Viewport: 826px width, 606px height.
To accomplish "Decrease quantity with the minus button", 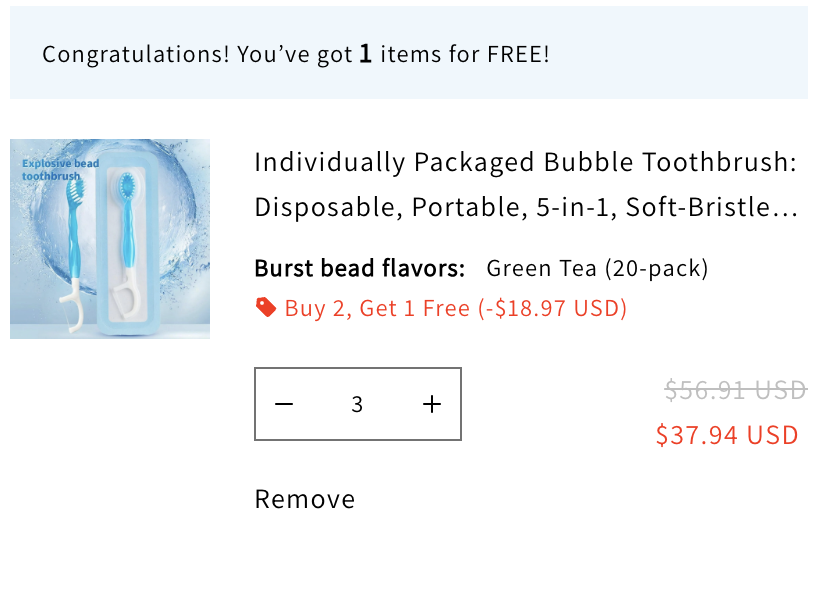I will click(x=284, y=404).
